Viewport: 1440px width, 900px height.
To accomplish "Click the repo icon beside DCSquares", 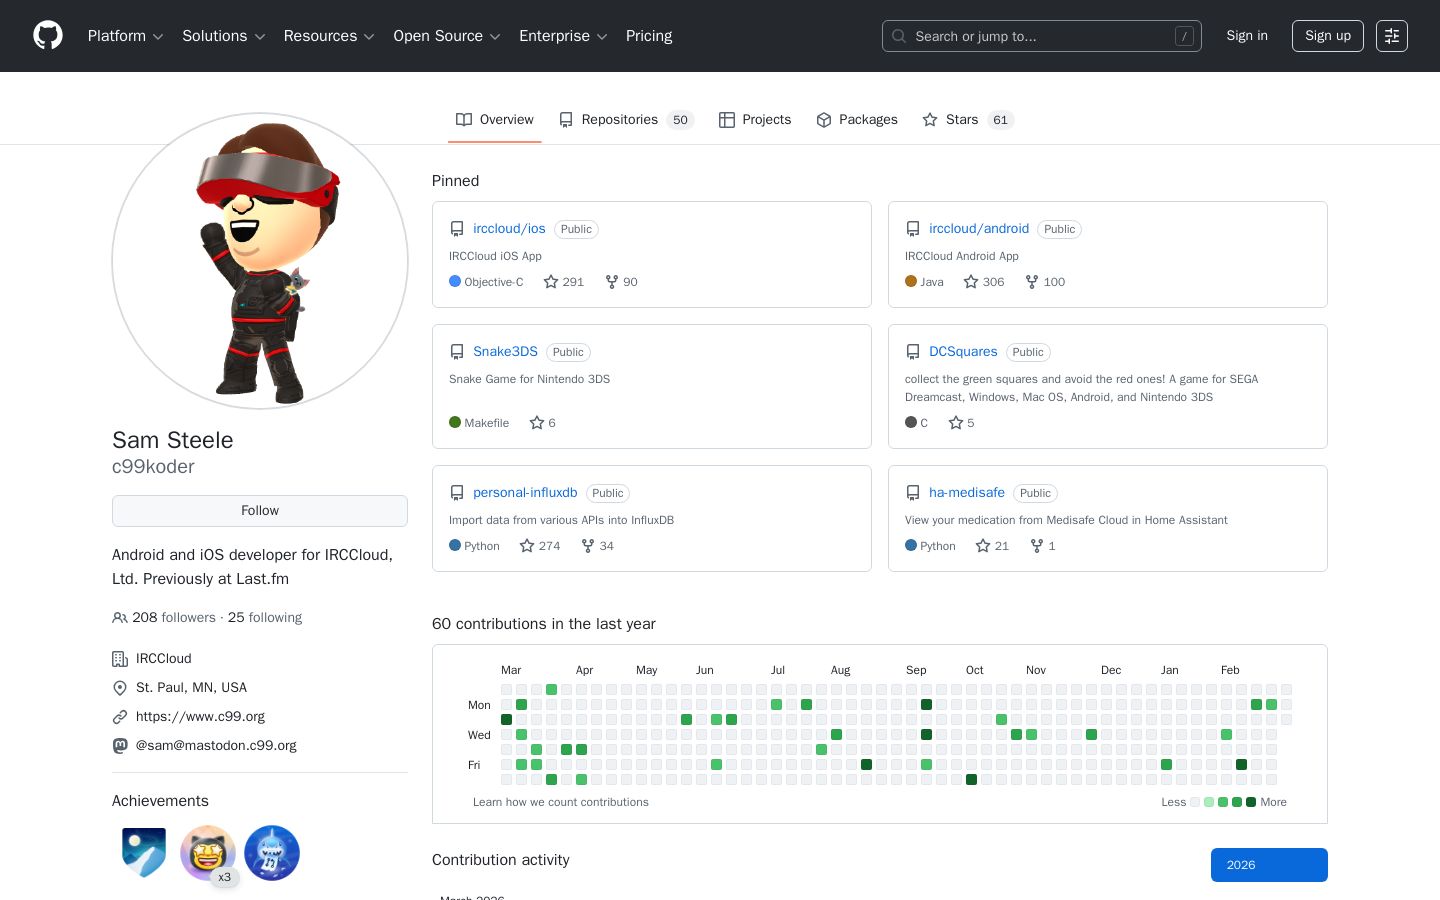I will [x=913, y=352].
